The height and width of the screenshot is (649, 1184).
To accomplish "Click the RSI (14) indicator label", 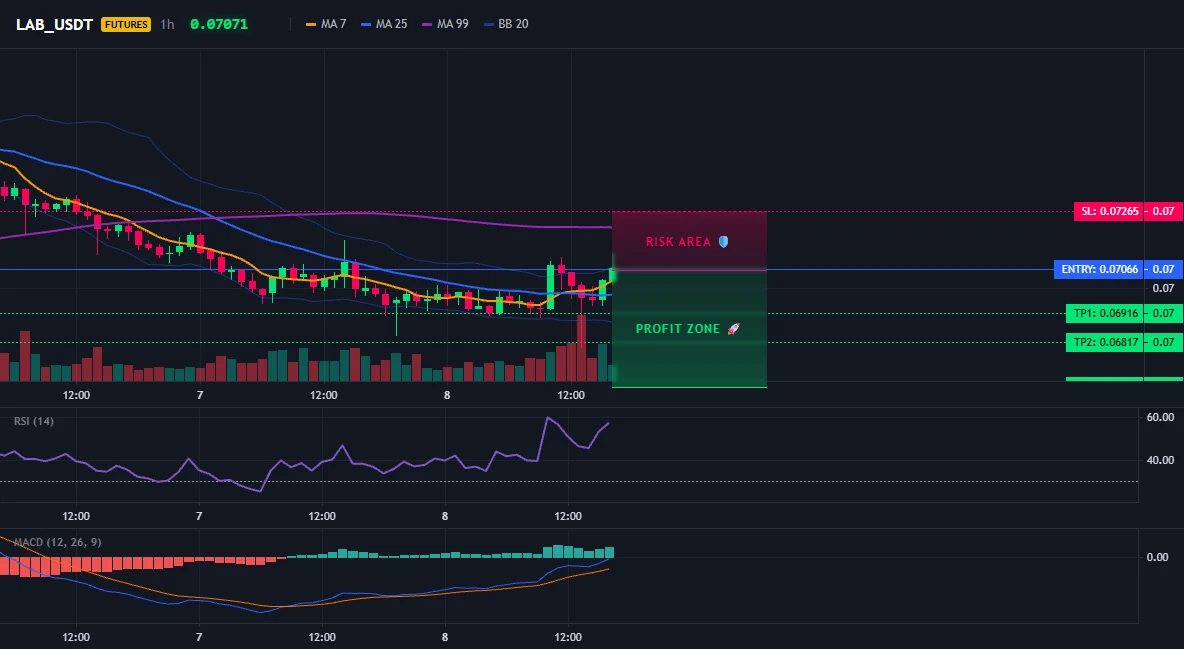I will tap(34, 421).
